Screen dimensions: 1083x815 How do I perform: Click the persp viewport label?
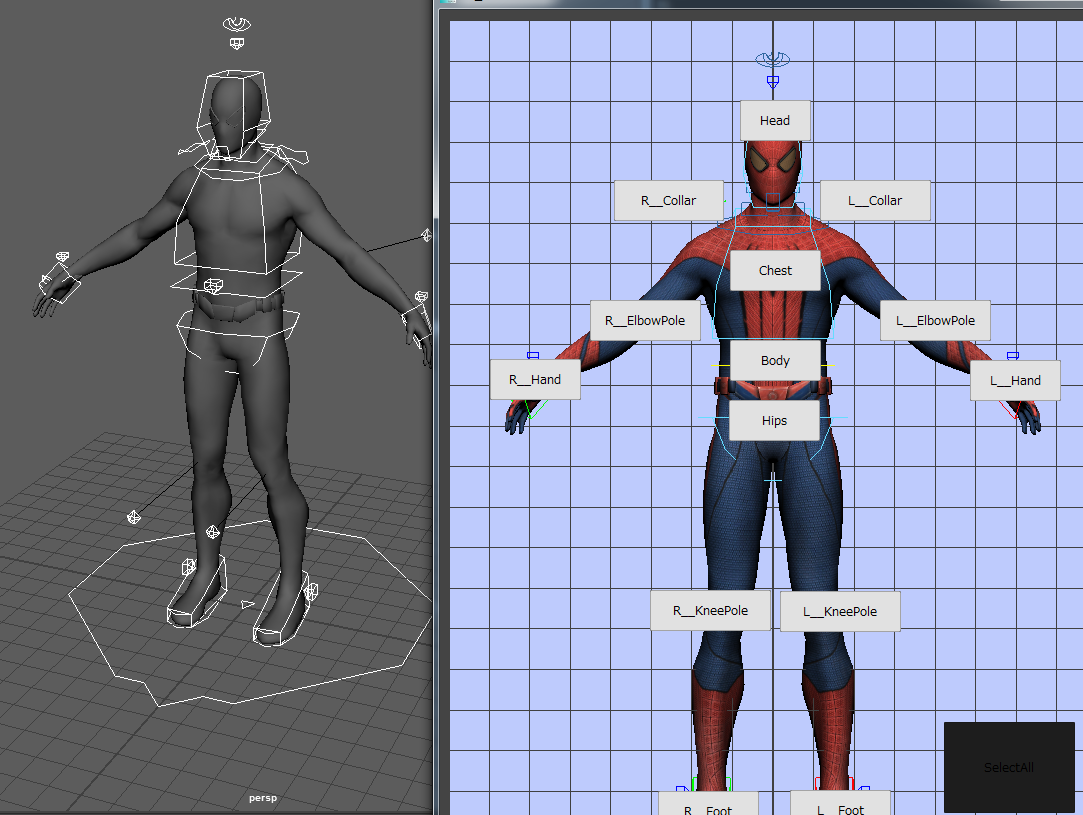coord(262,798)
